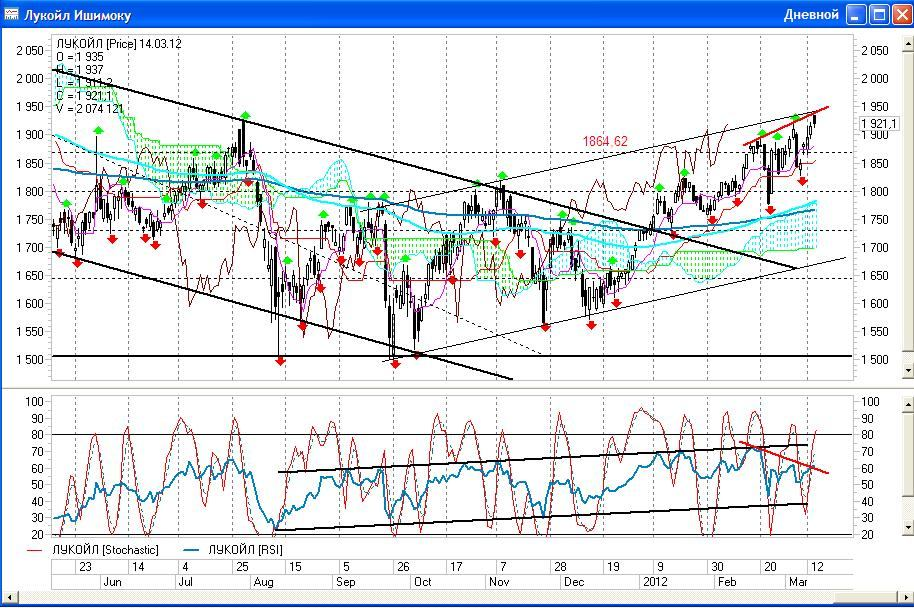Screen dimensions: 914x608
Task: Click the horizontal scrollbar left arrow
Action: coord(9,598)
